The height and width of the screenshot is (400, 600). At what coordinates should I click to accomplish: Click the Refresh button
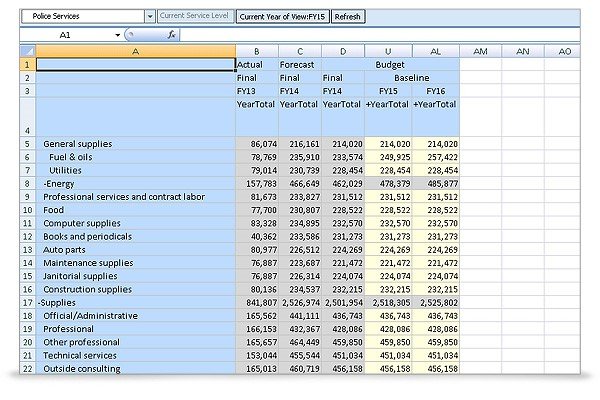[347, 17]
